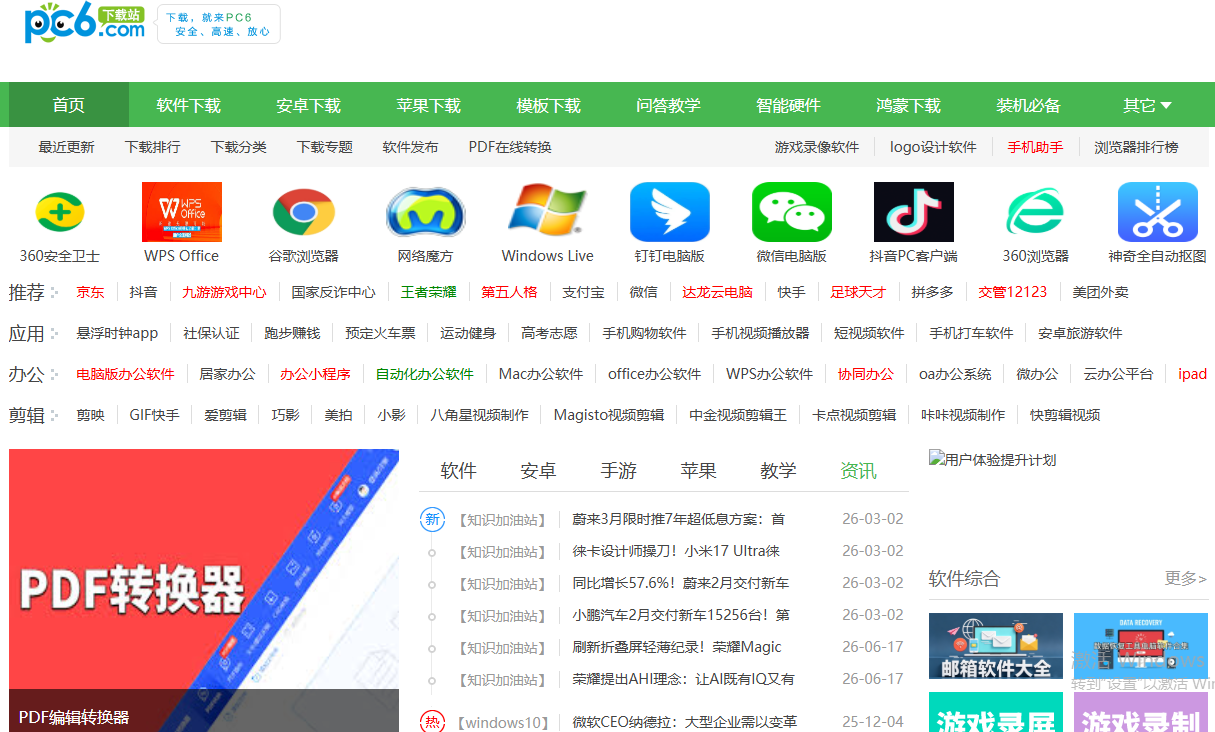
Task: Open the Windows Live icon
Action: tap(548, 212)
